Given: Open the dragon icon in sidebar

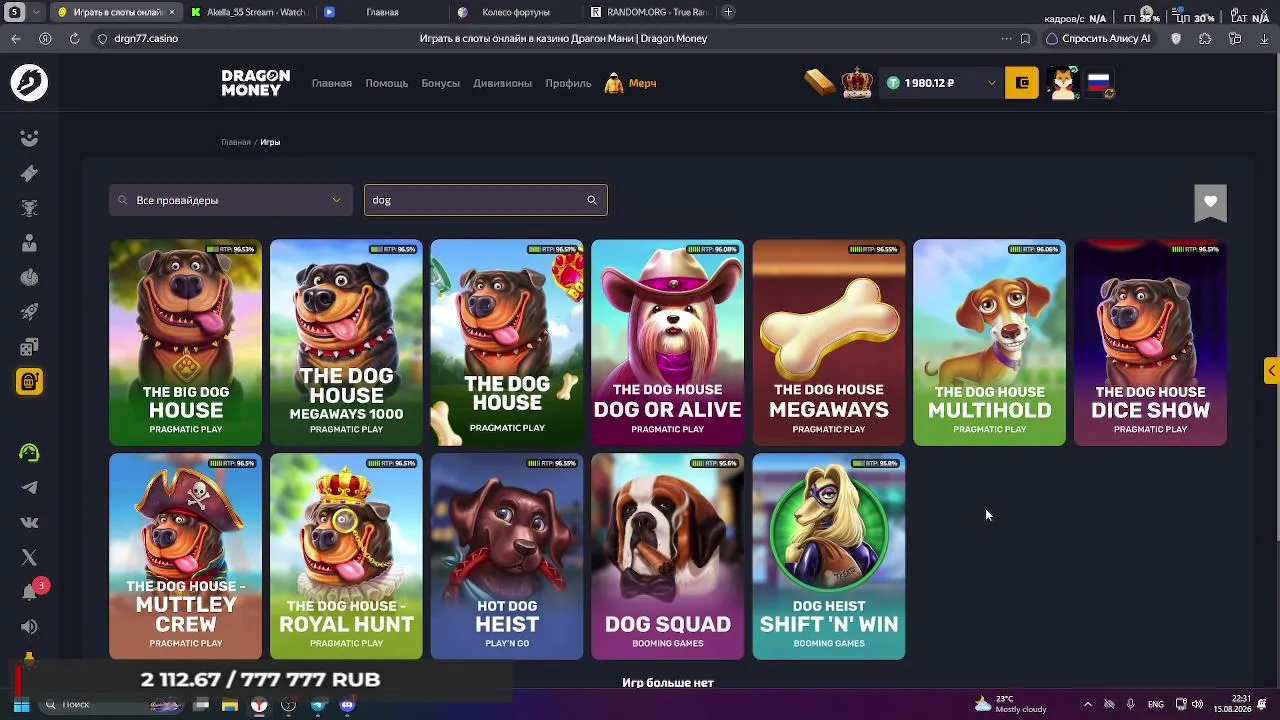Looking at the screenshot, I should 29,208.
